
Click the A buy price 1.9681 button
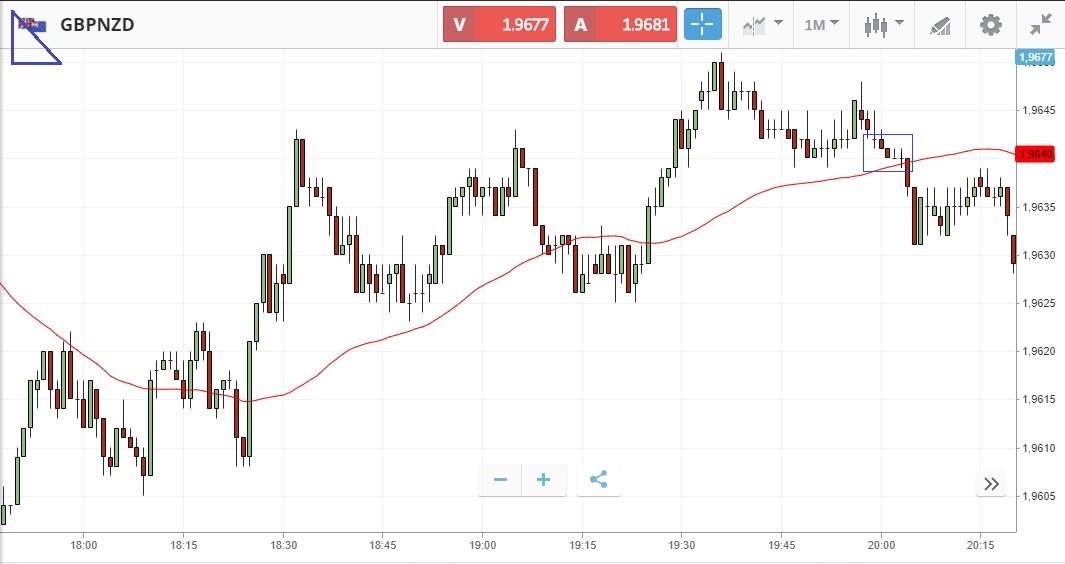[620, 25]
